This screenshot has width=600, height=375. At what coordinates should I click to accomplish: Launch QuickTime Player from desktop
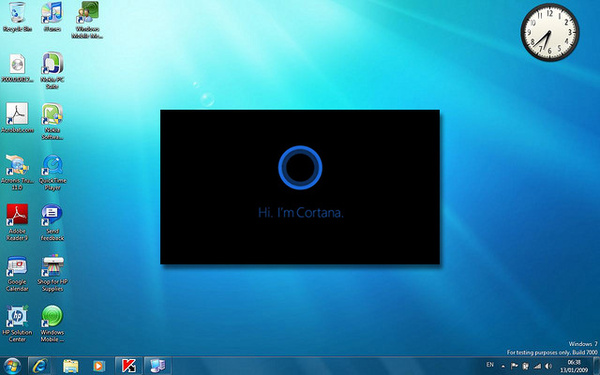point(52,172)
